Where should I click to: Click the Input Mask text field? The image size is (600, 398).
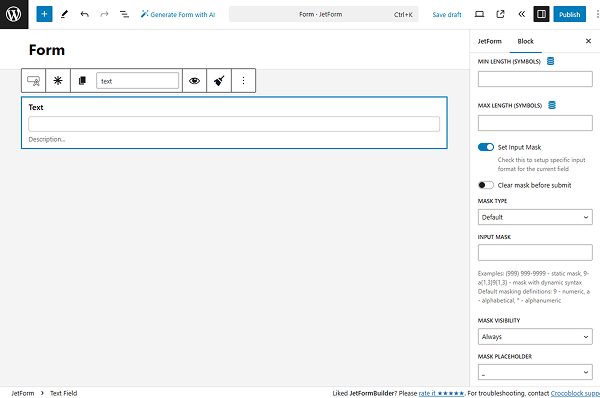535,253
